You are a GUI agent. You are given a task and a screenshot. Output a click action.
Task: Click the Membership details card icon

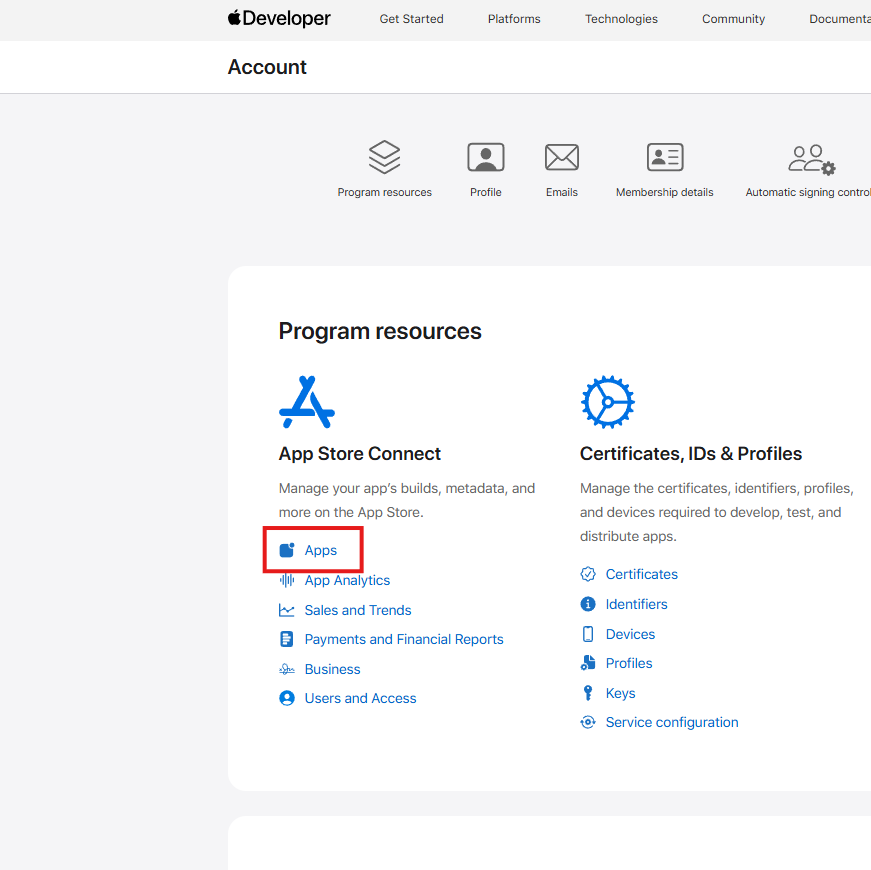point(665,157)
